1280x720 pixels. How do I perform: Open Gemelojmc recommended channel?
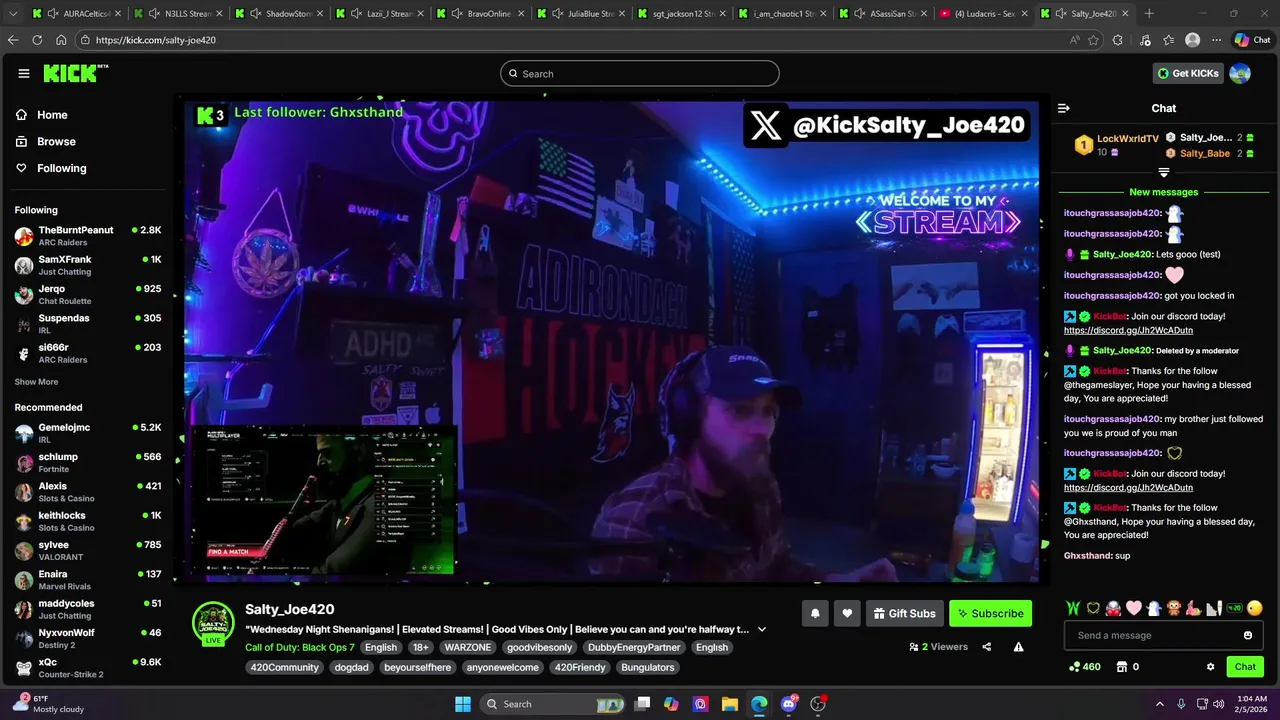click(x=88, y=433)
